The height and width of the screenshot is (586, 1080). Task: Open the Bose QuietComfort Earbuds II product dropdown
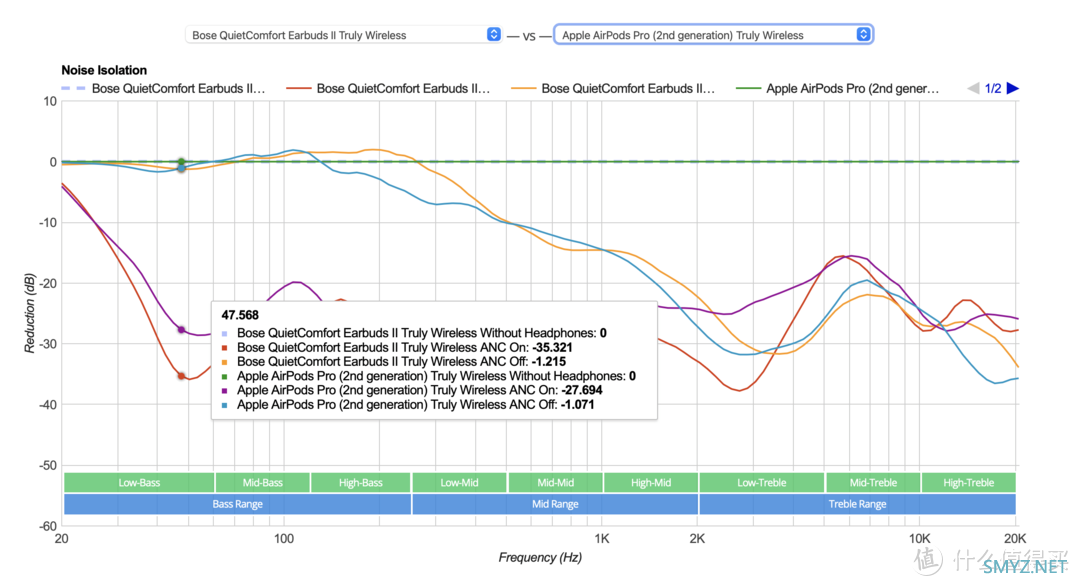343,34
